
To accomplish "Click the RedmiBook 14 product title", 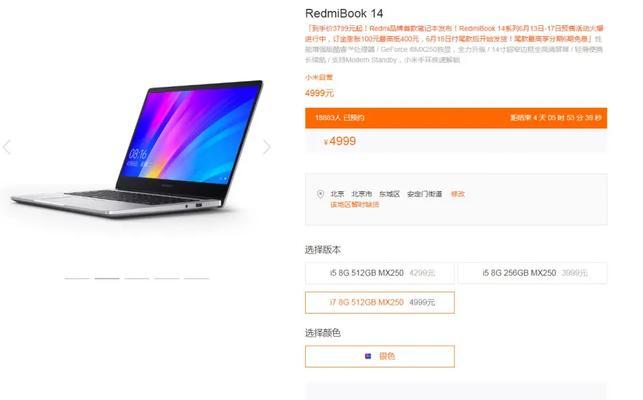I will point(344,14).
